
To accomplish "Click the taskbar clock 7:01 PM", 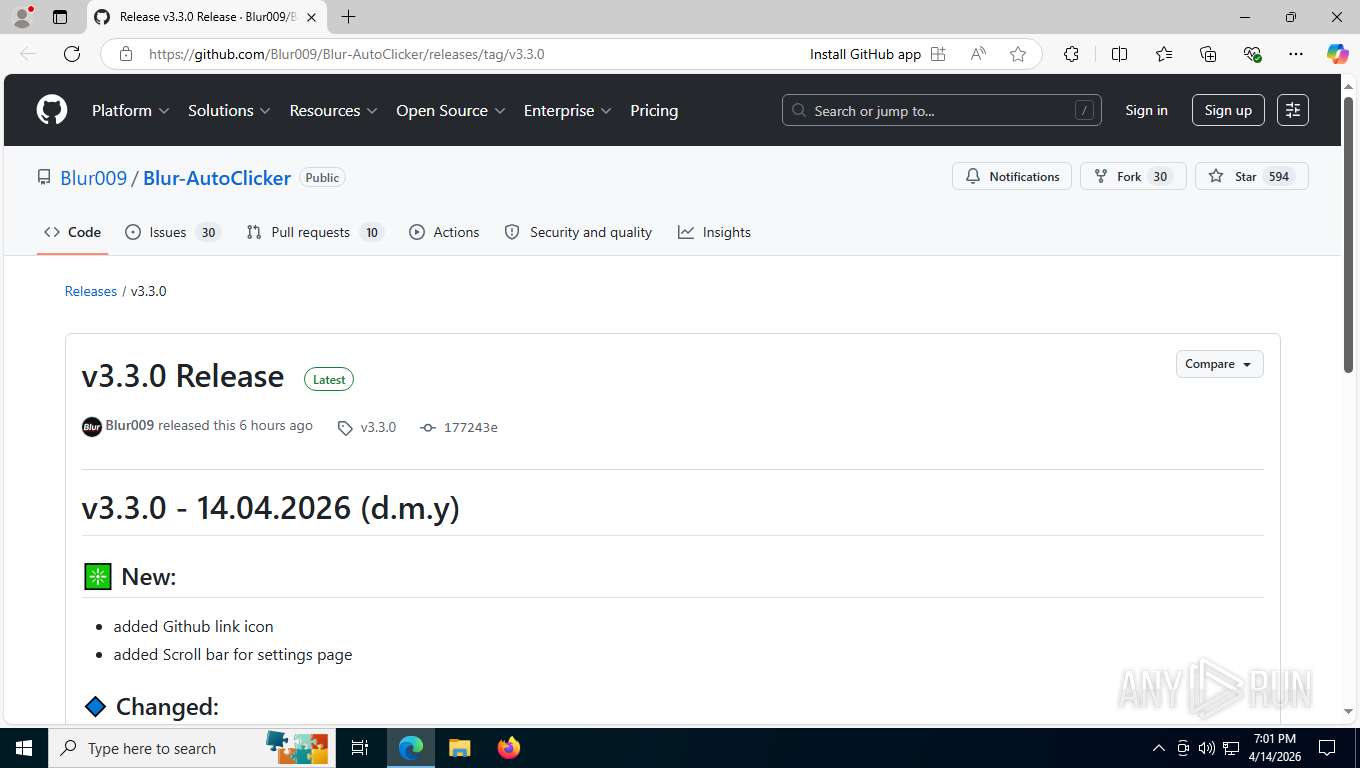I will (1274, 748).
